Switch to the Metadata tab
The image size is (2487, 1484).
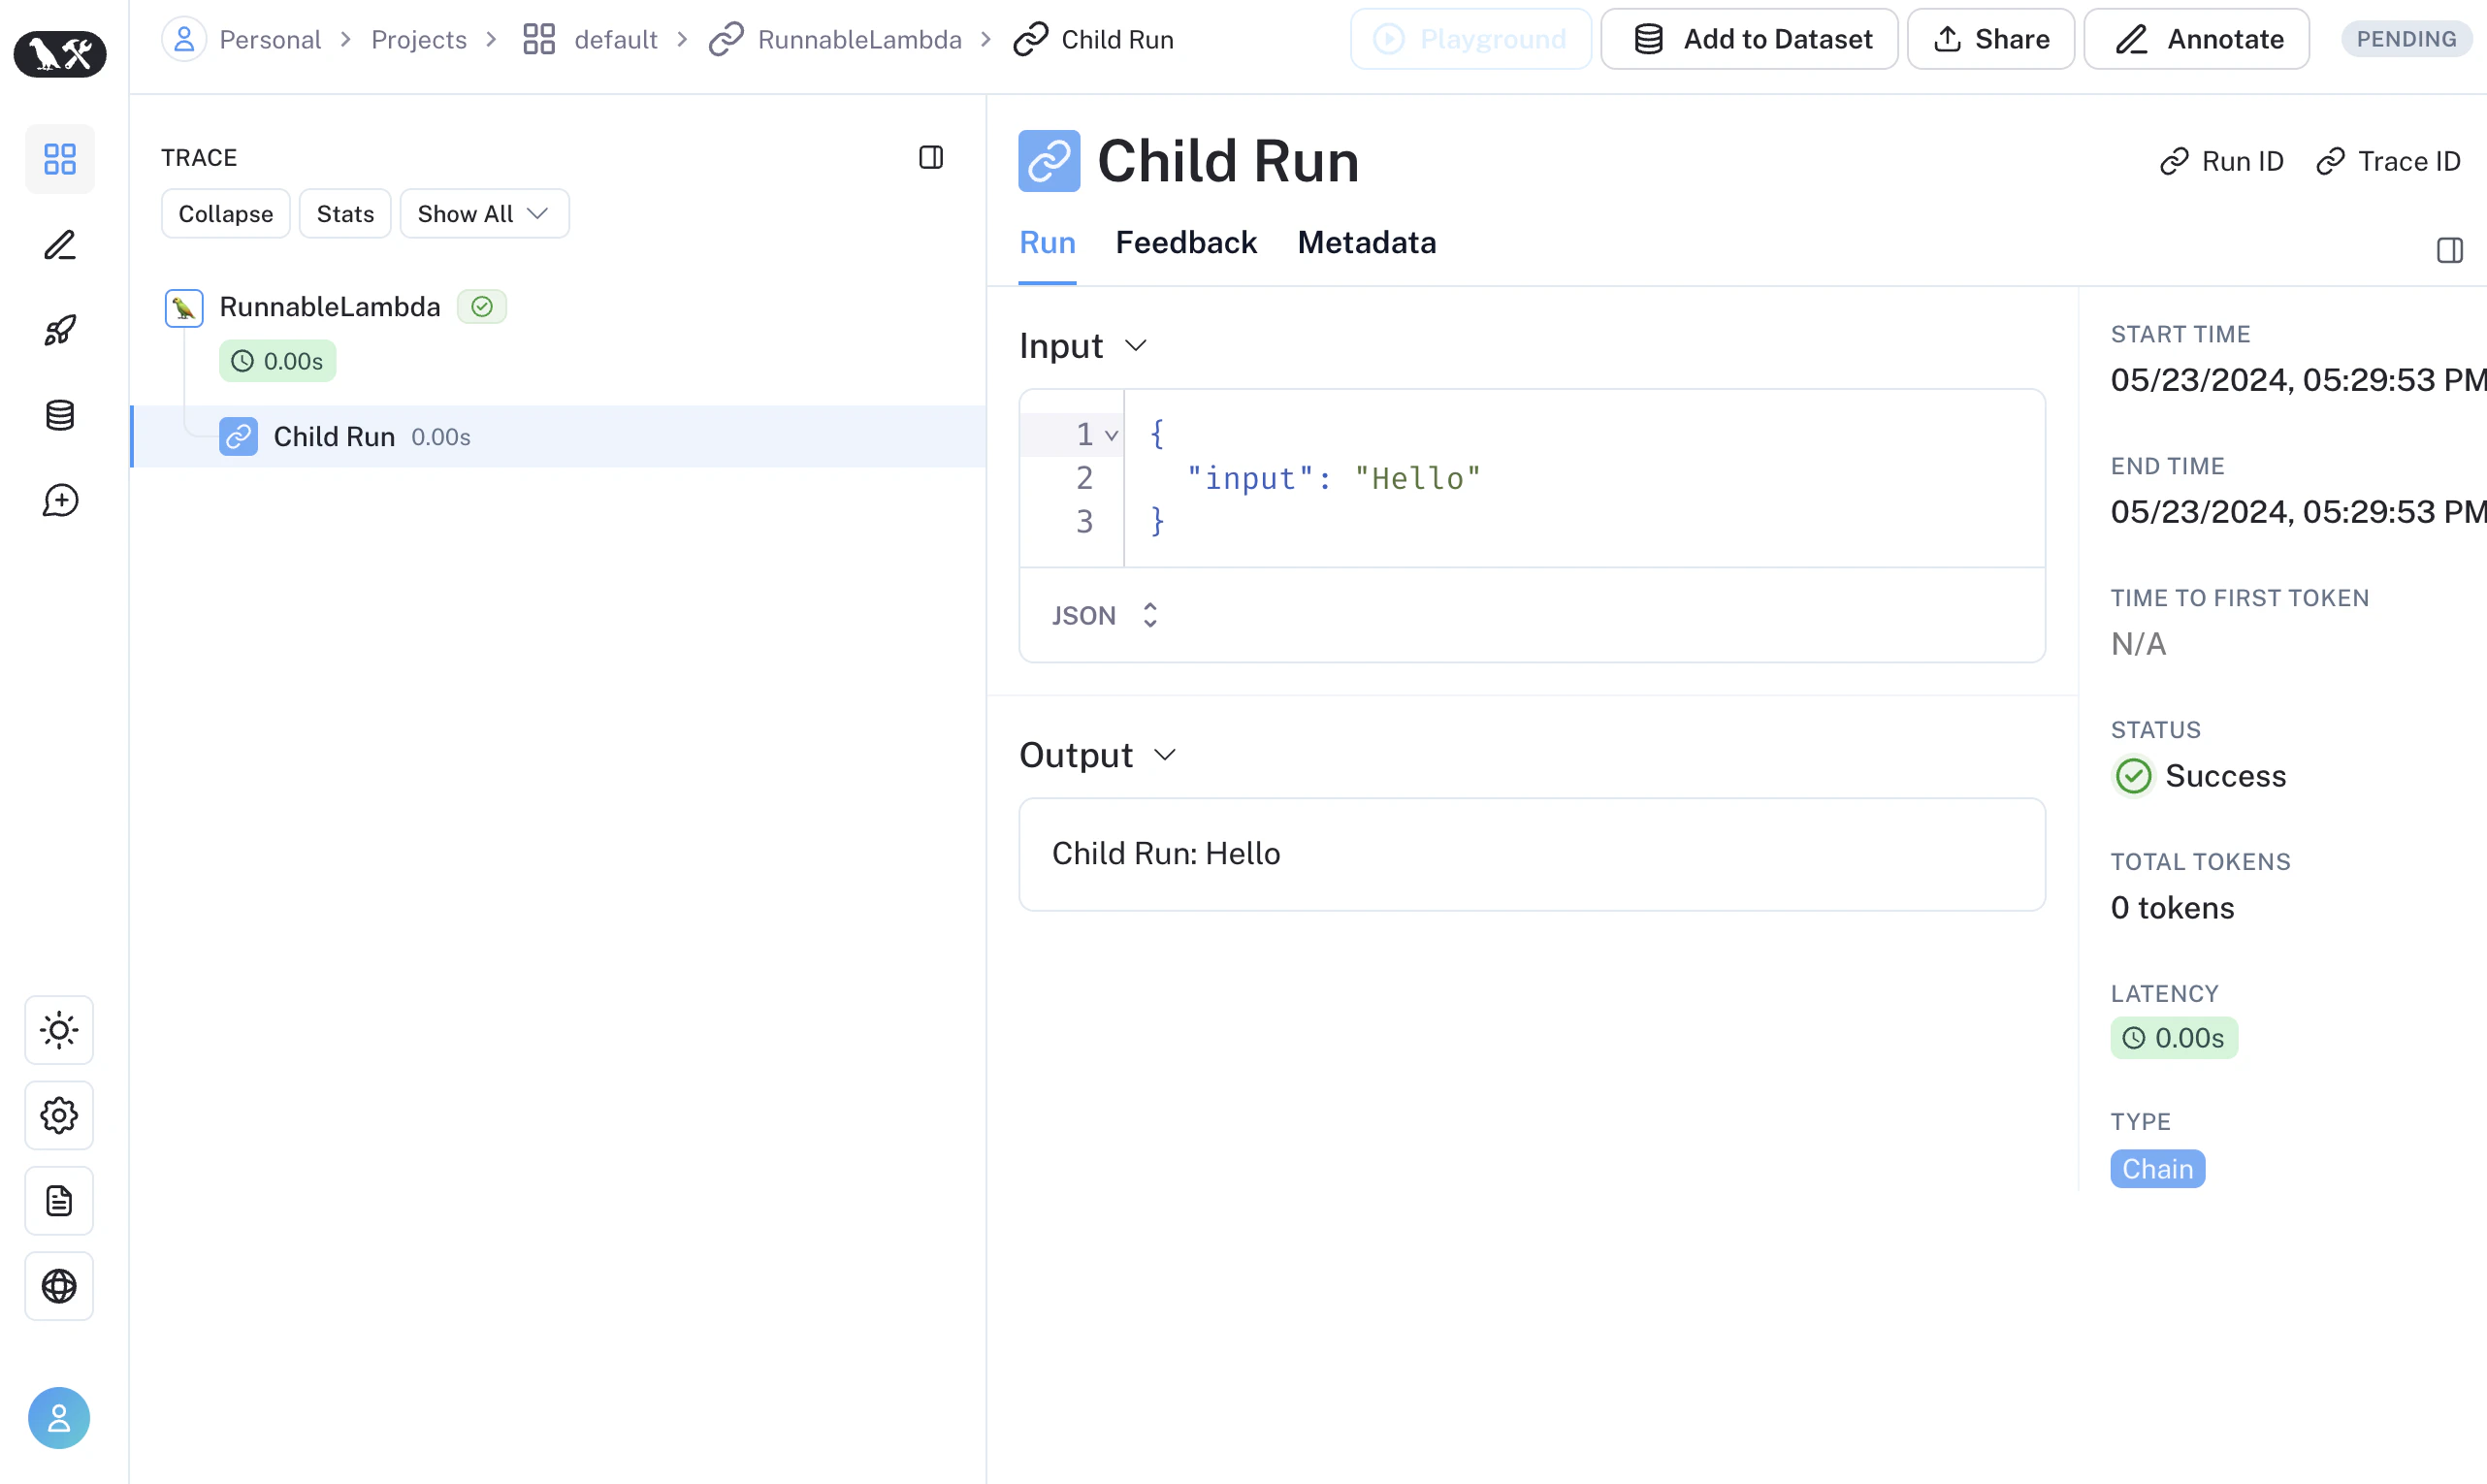point(1366,243)
